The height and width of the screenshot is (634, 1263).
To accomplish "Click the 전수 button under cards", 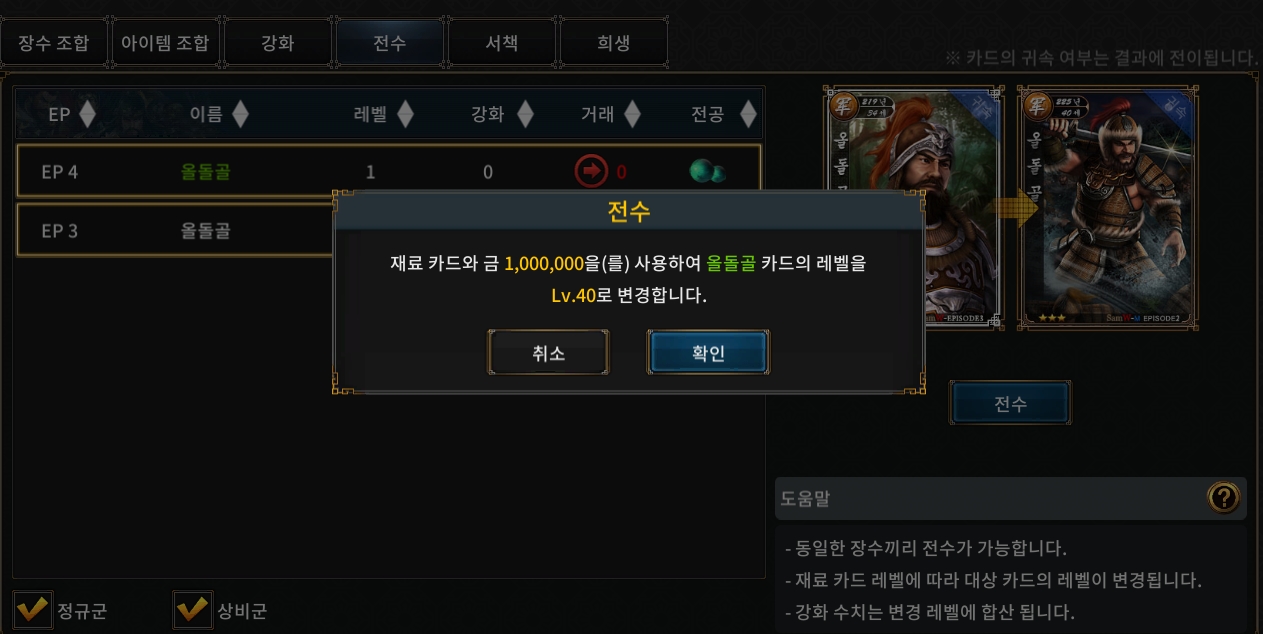I will tap(1010, 404).
